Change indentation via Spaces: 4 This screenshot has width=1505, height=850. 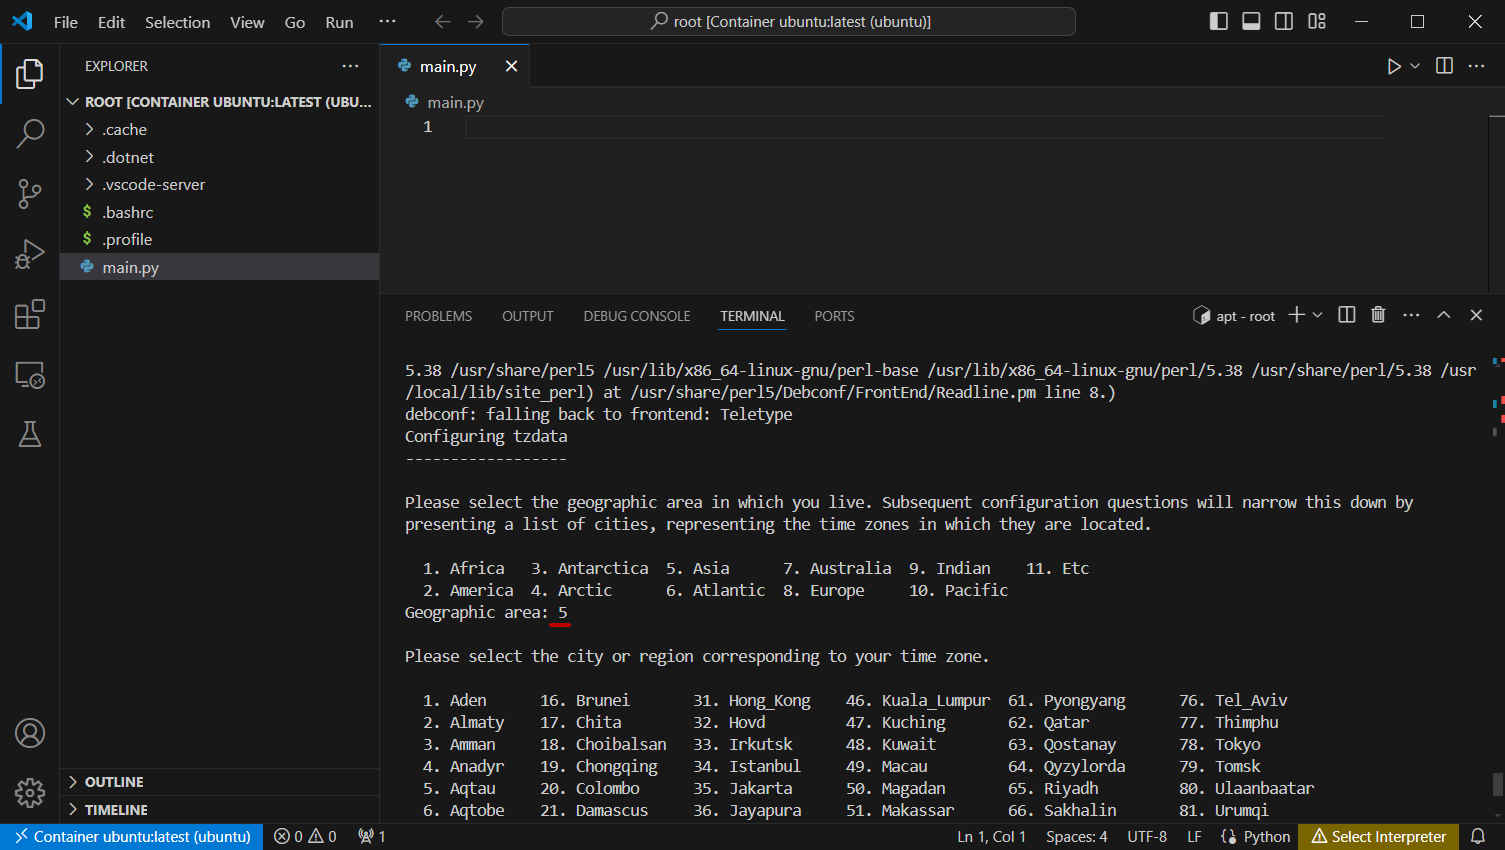(x=1076, y=837)
